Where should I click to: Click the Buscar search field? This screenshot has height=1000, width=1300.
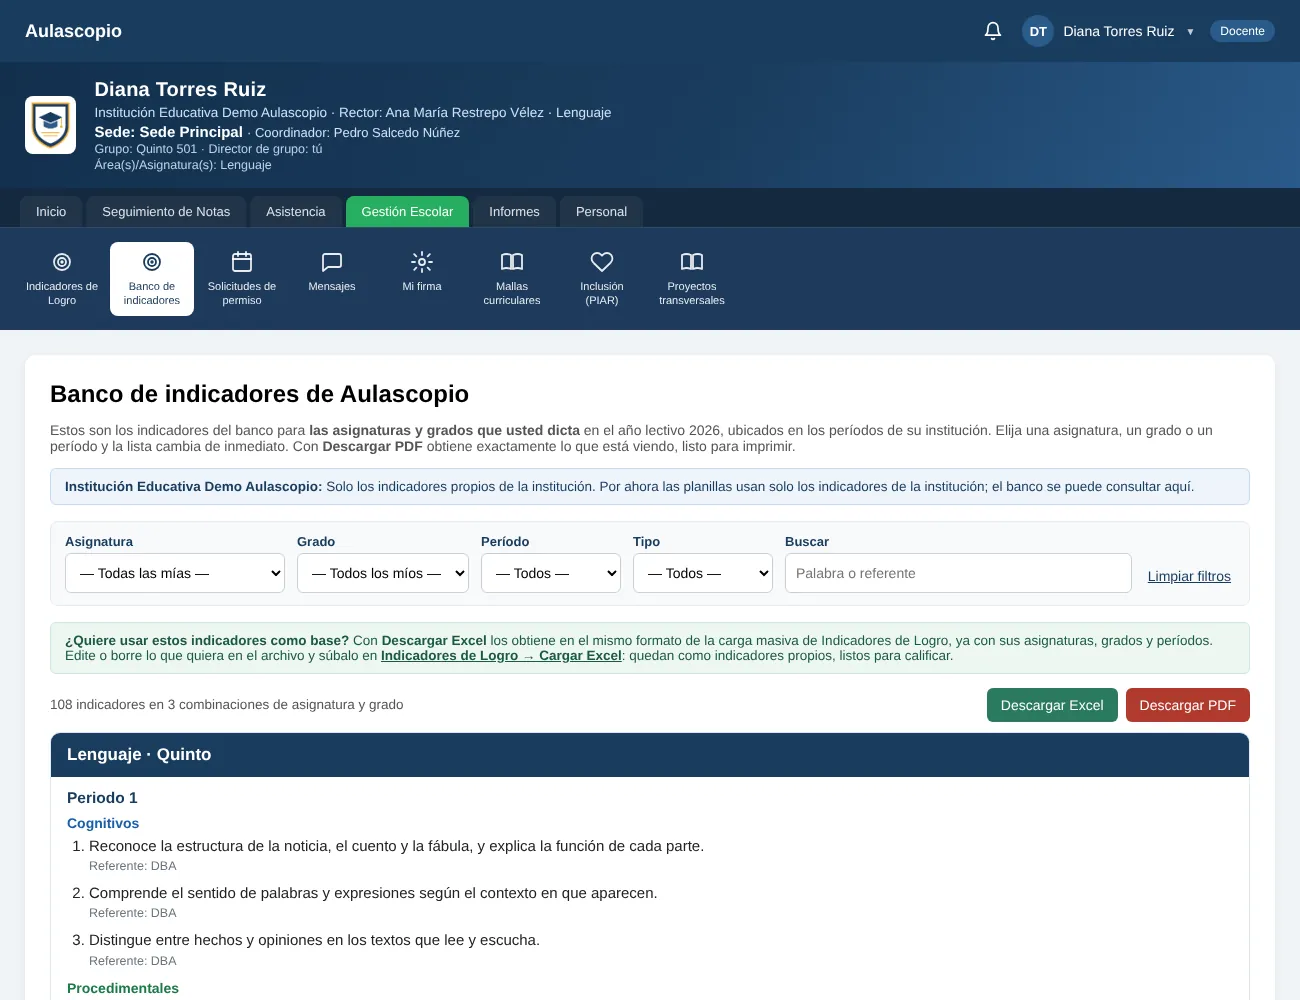[x=958, y=573]
